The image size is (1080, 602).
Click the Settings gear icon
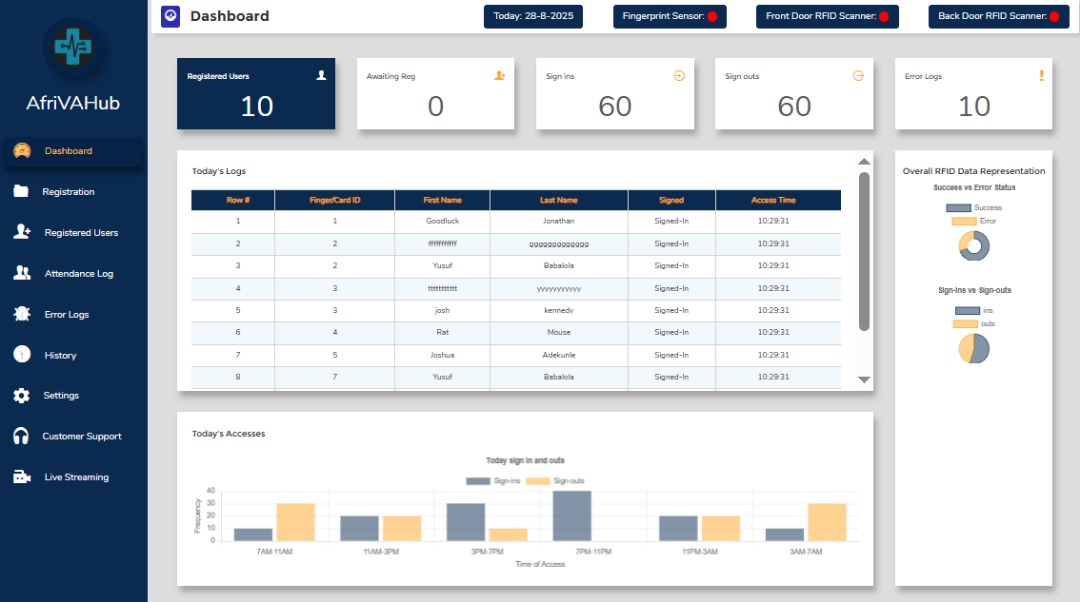coord(22,396)
